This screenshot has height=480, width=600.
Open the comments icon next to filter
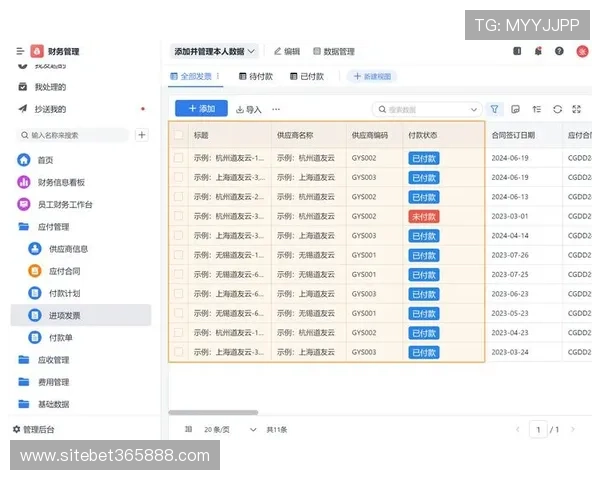(x=515, y=109)
